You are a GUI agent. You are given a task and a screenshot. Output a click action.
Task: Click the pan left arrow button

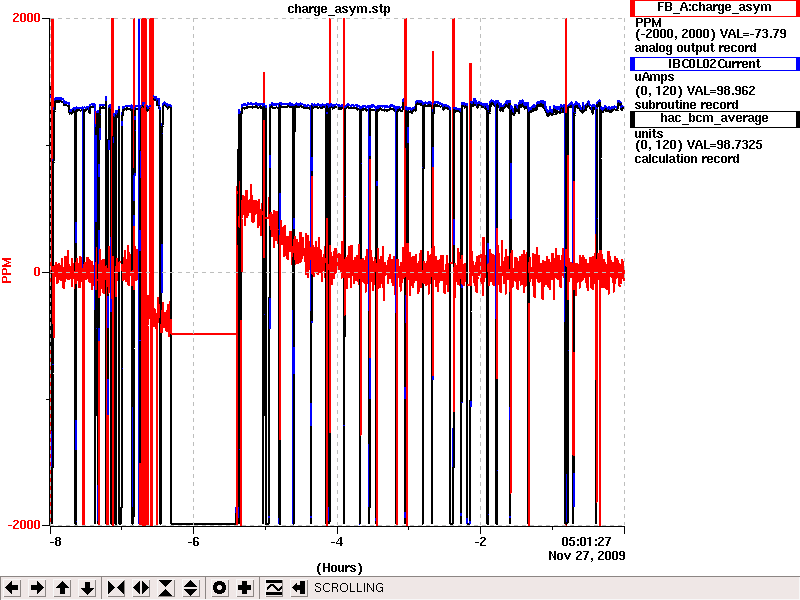point(12,588)
